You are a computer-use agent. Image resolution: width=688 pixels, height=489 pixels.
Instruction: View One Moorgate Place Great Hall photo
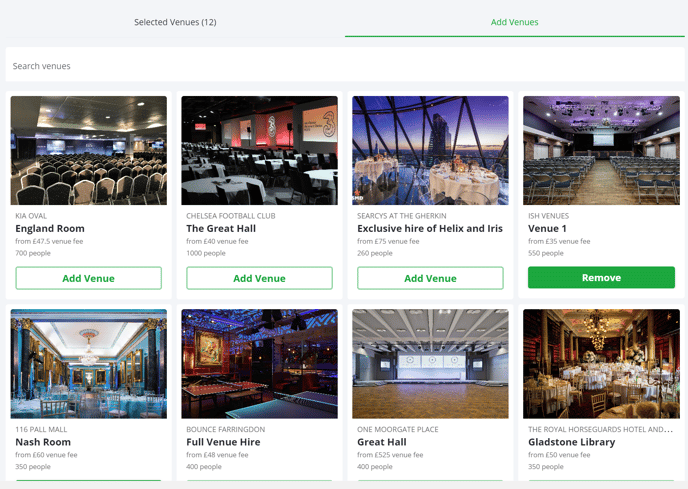(430, 364)
